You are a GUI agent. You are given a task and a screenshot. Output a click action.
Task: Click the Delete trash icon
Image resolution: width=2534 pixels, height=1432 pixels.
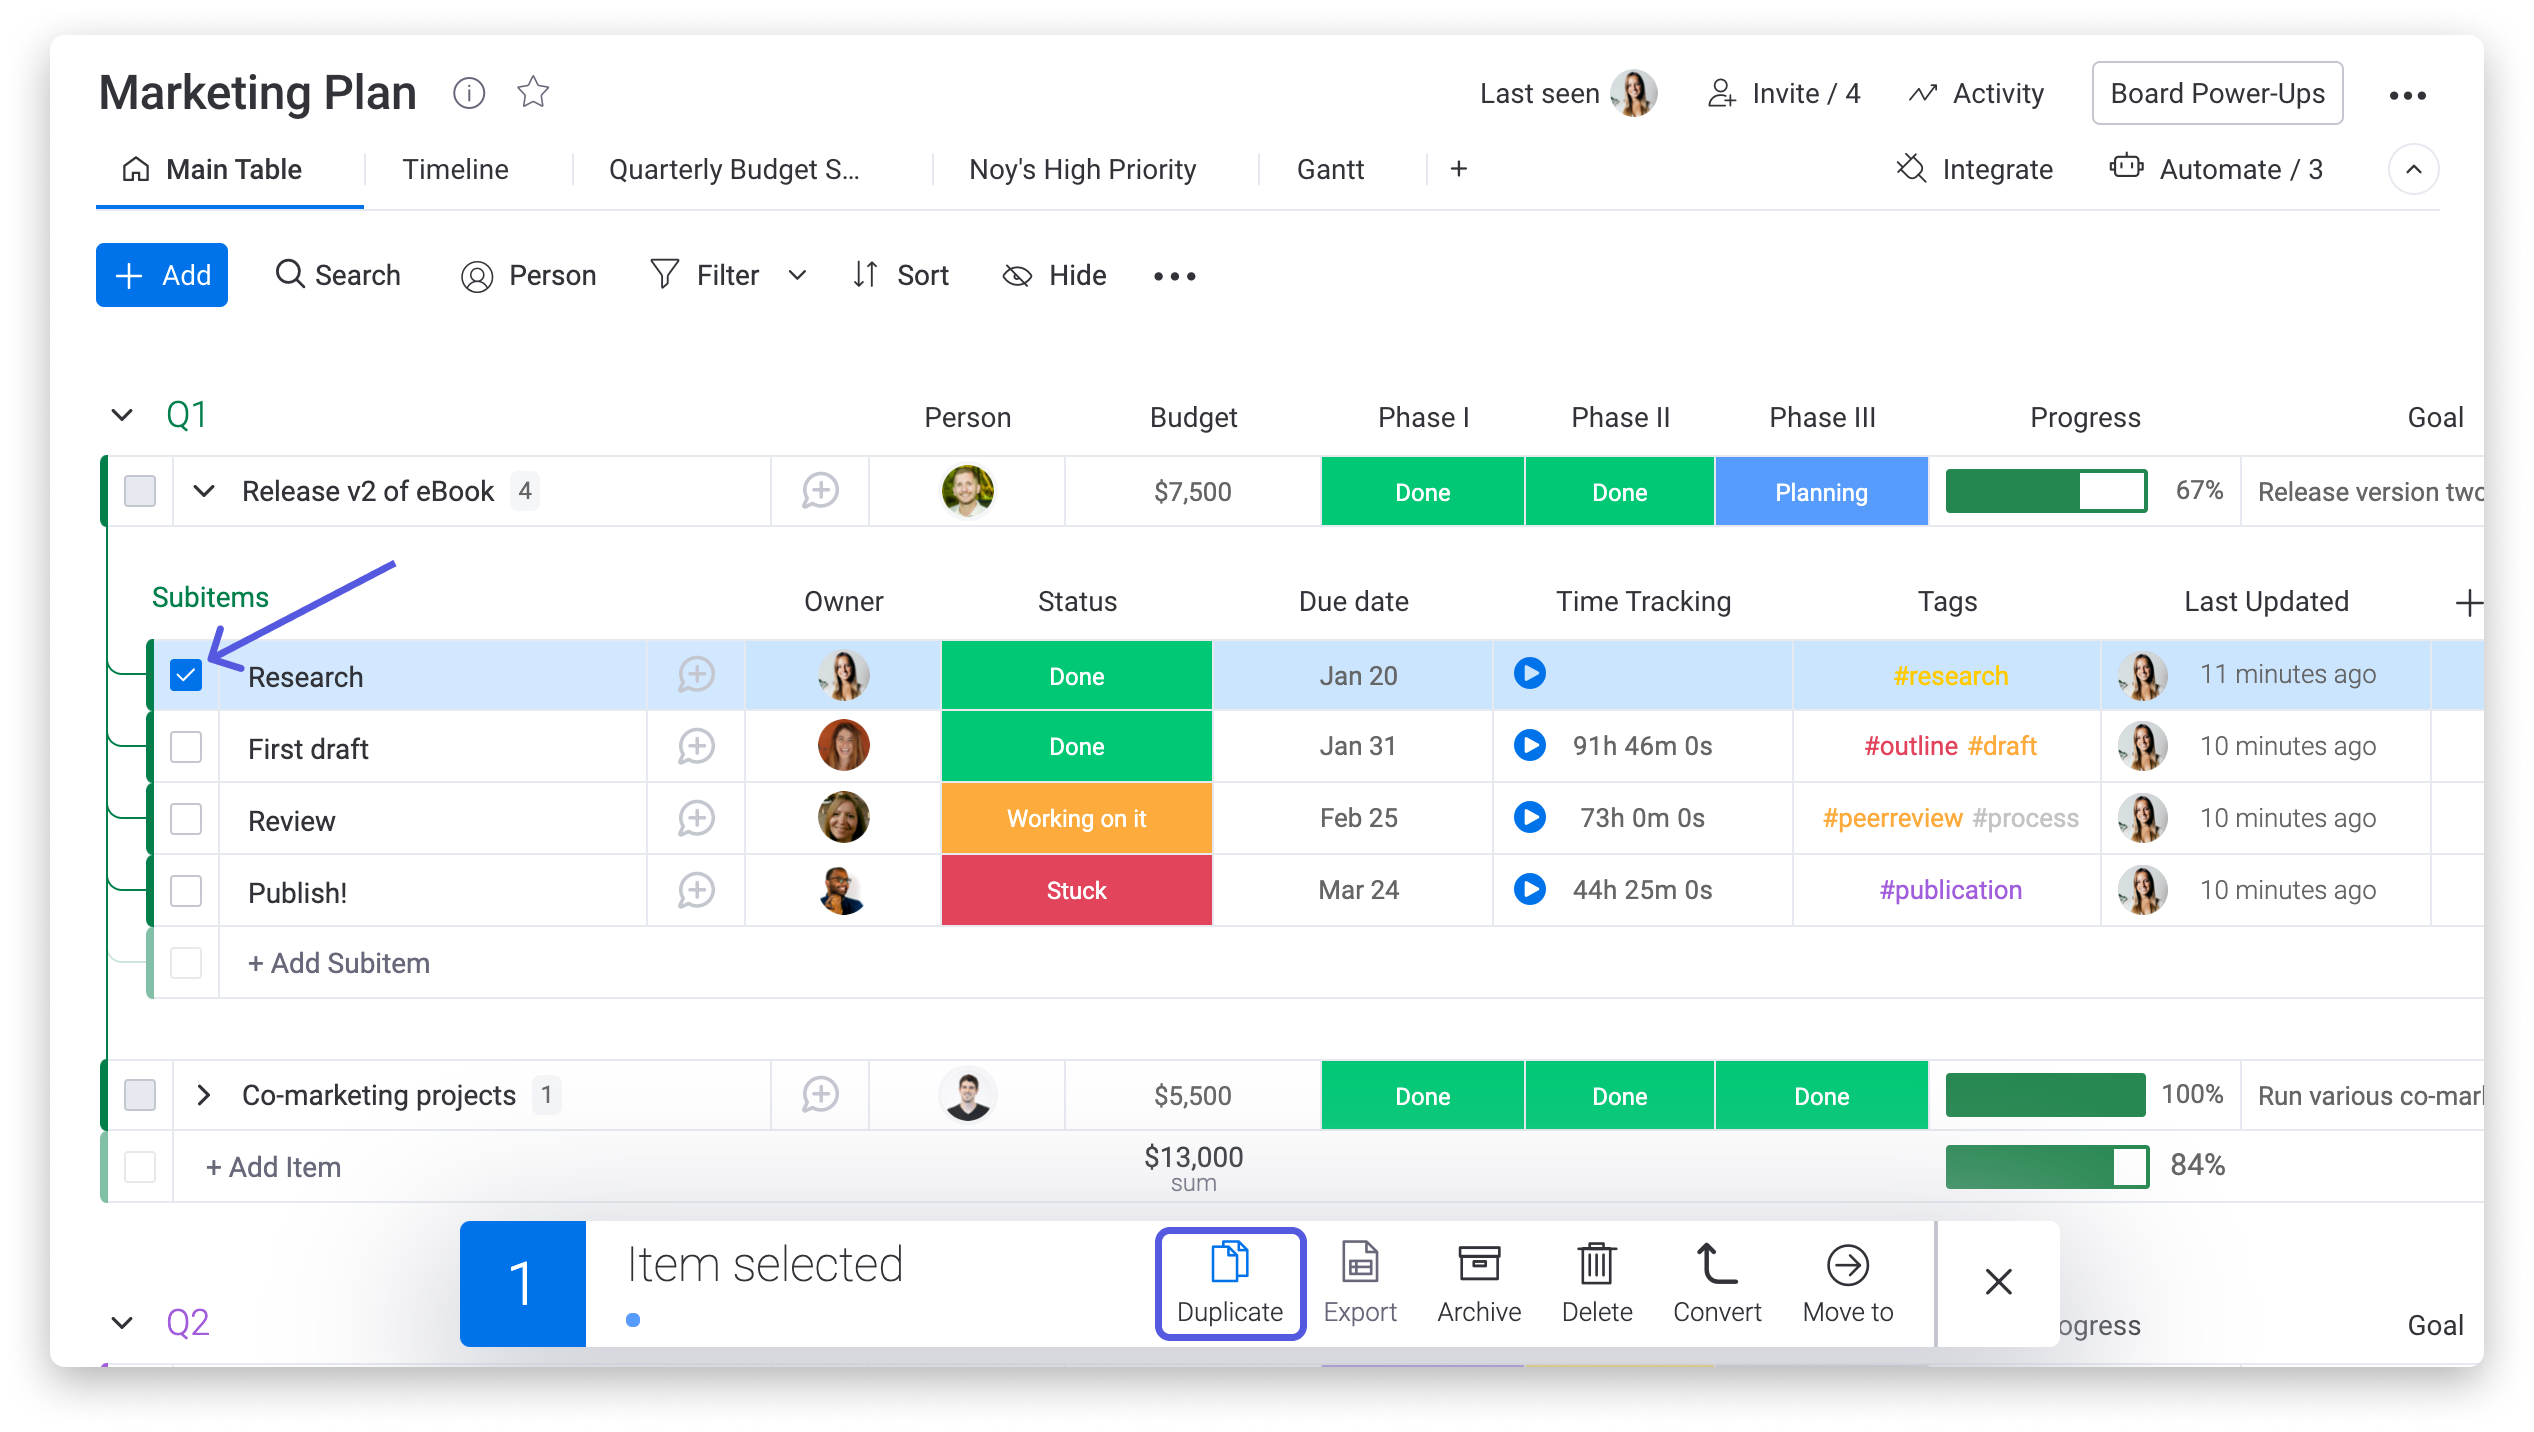click(x=1596, y=1264)
